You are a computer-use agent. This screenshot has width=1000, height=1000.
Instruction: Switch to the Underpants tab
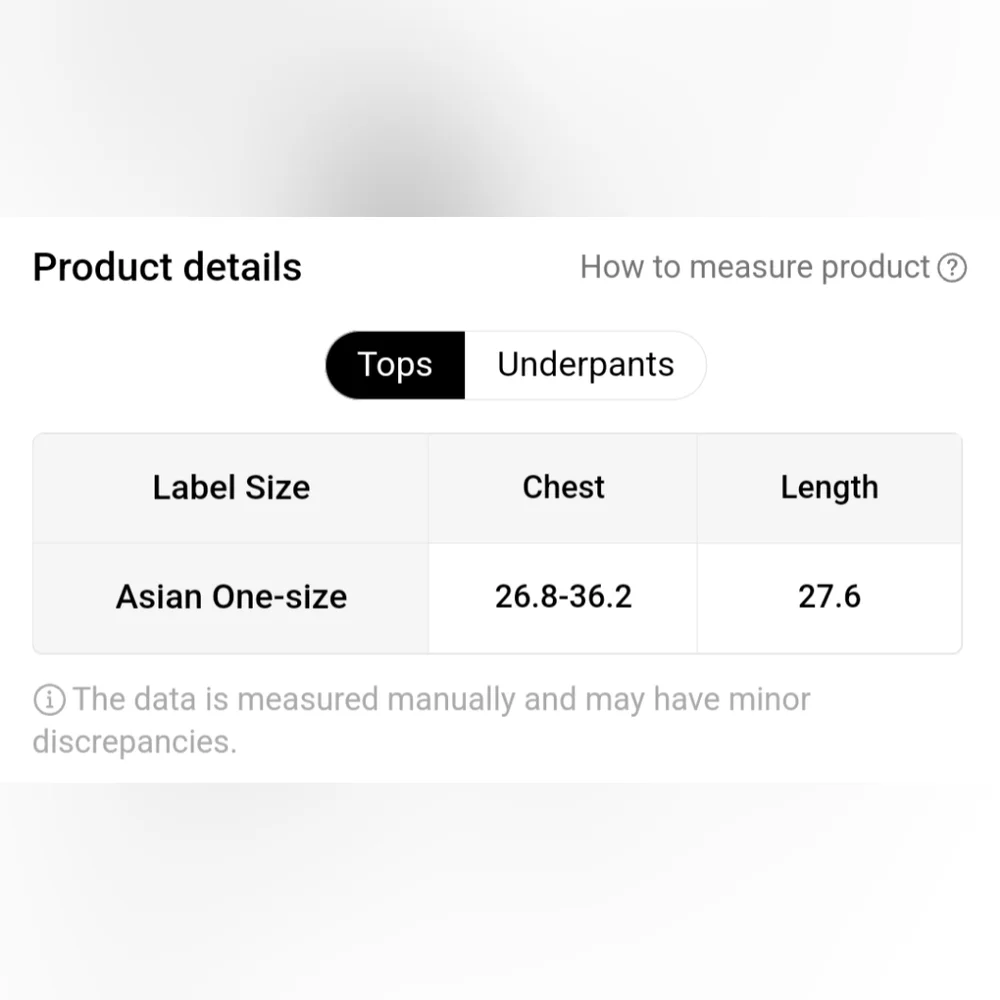[x=585, y=365]
